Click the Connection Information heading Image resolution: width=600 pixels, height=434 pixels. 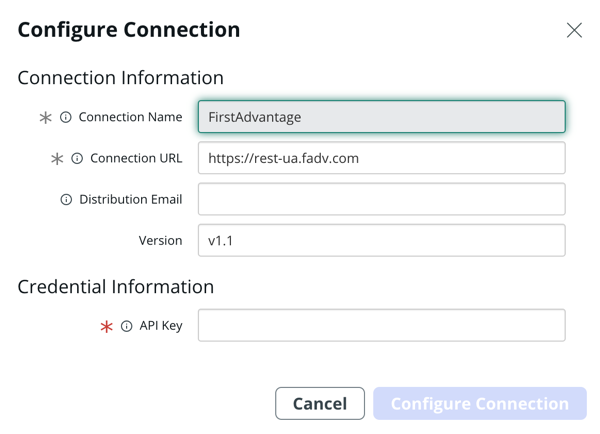tap(121, 78)
